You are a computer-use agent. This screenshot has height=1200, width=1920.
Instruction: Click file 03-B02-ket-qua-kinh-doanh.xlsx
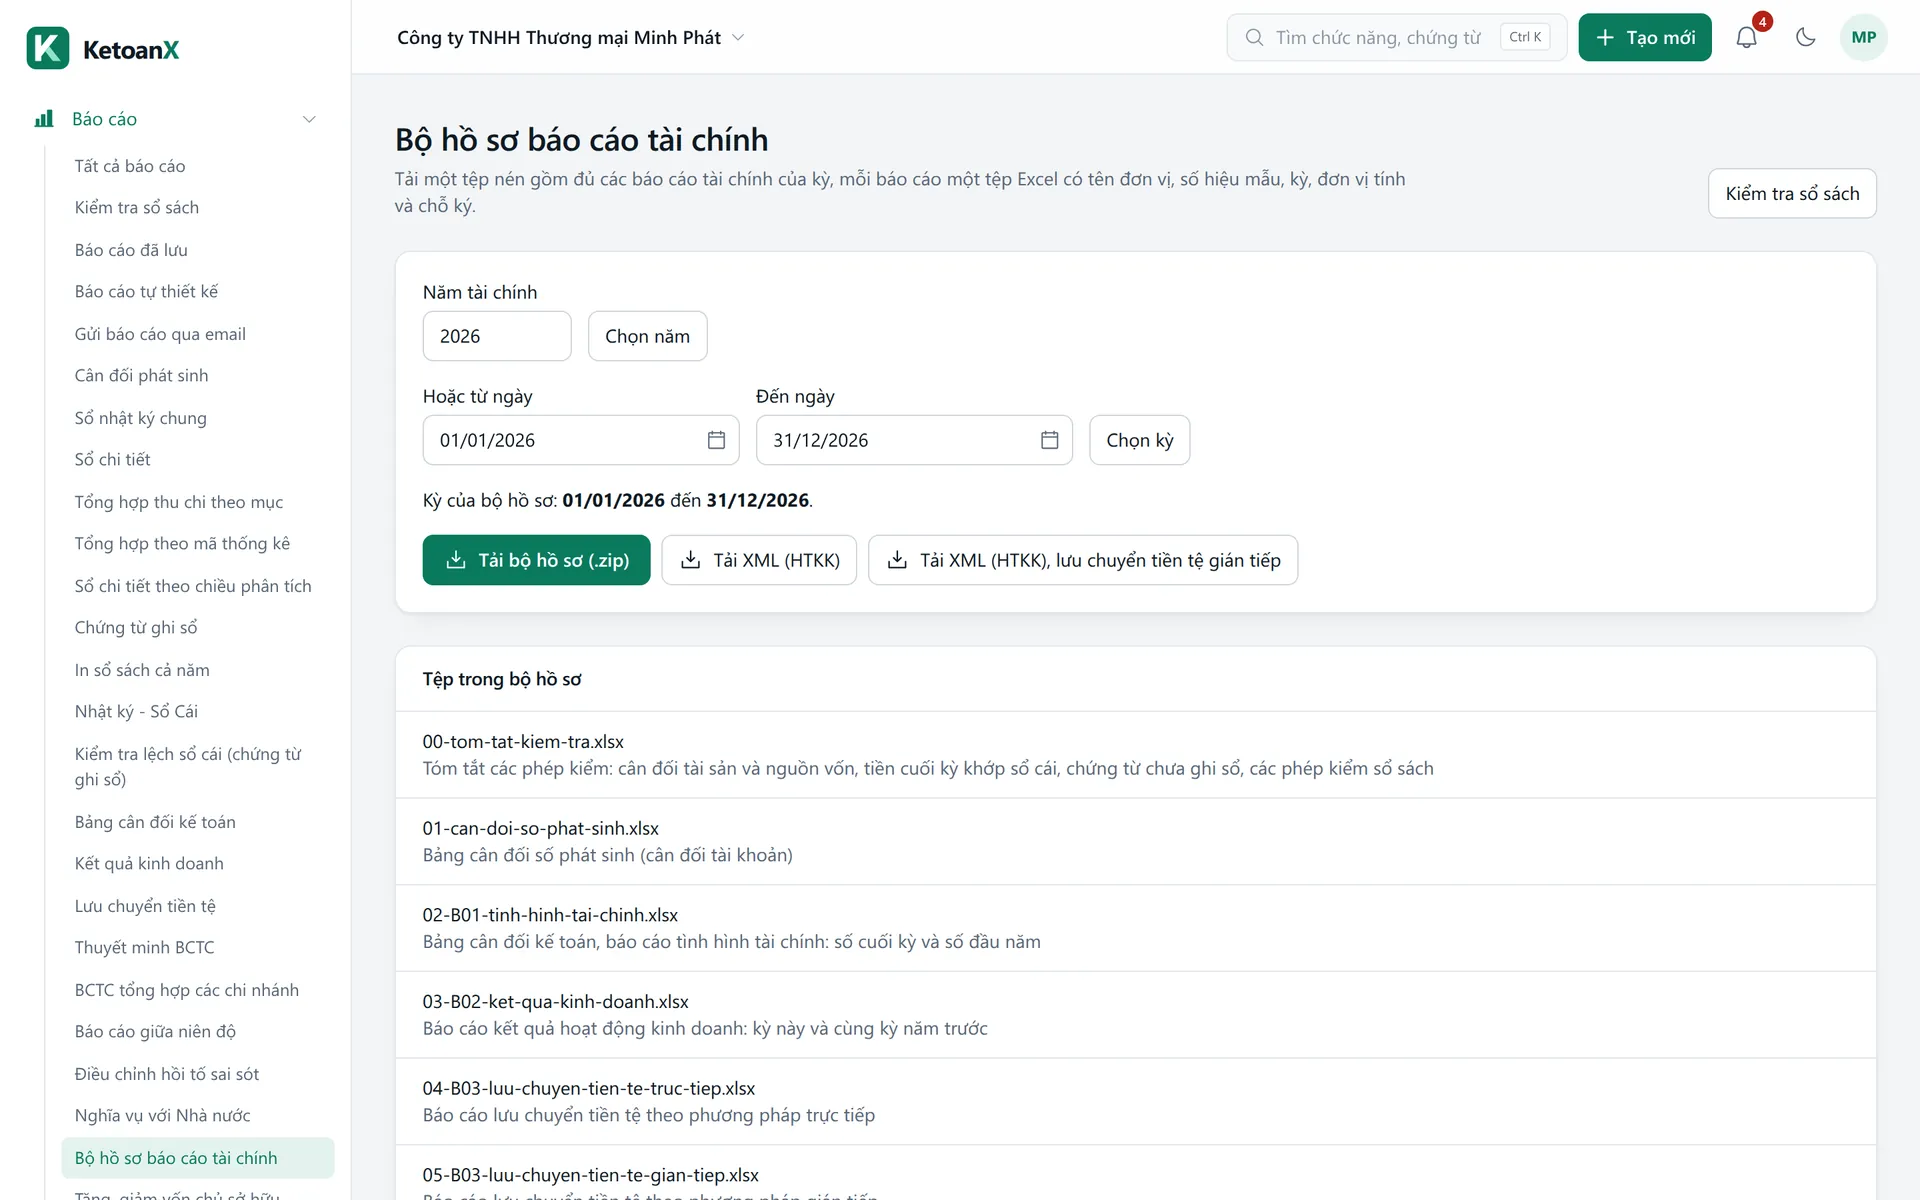click(556, 1001)
